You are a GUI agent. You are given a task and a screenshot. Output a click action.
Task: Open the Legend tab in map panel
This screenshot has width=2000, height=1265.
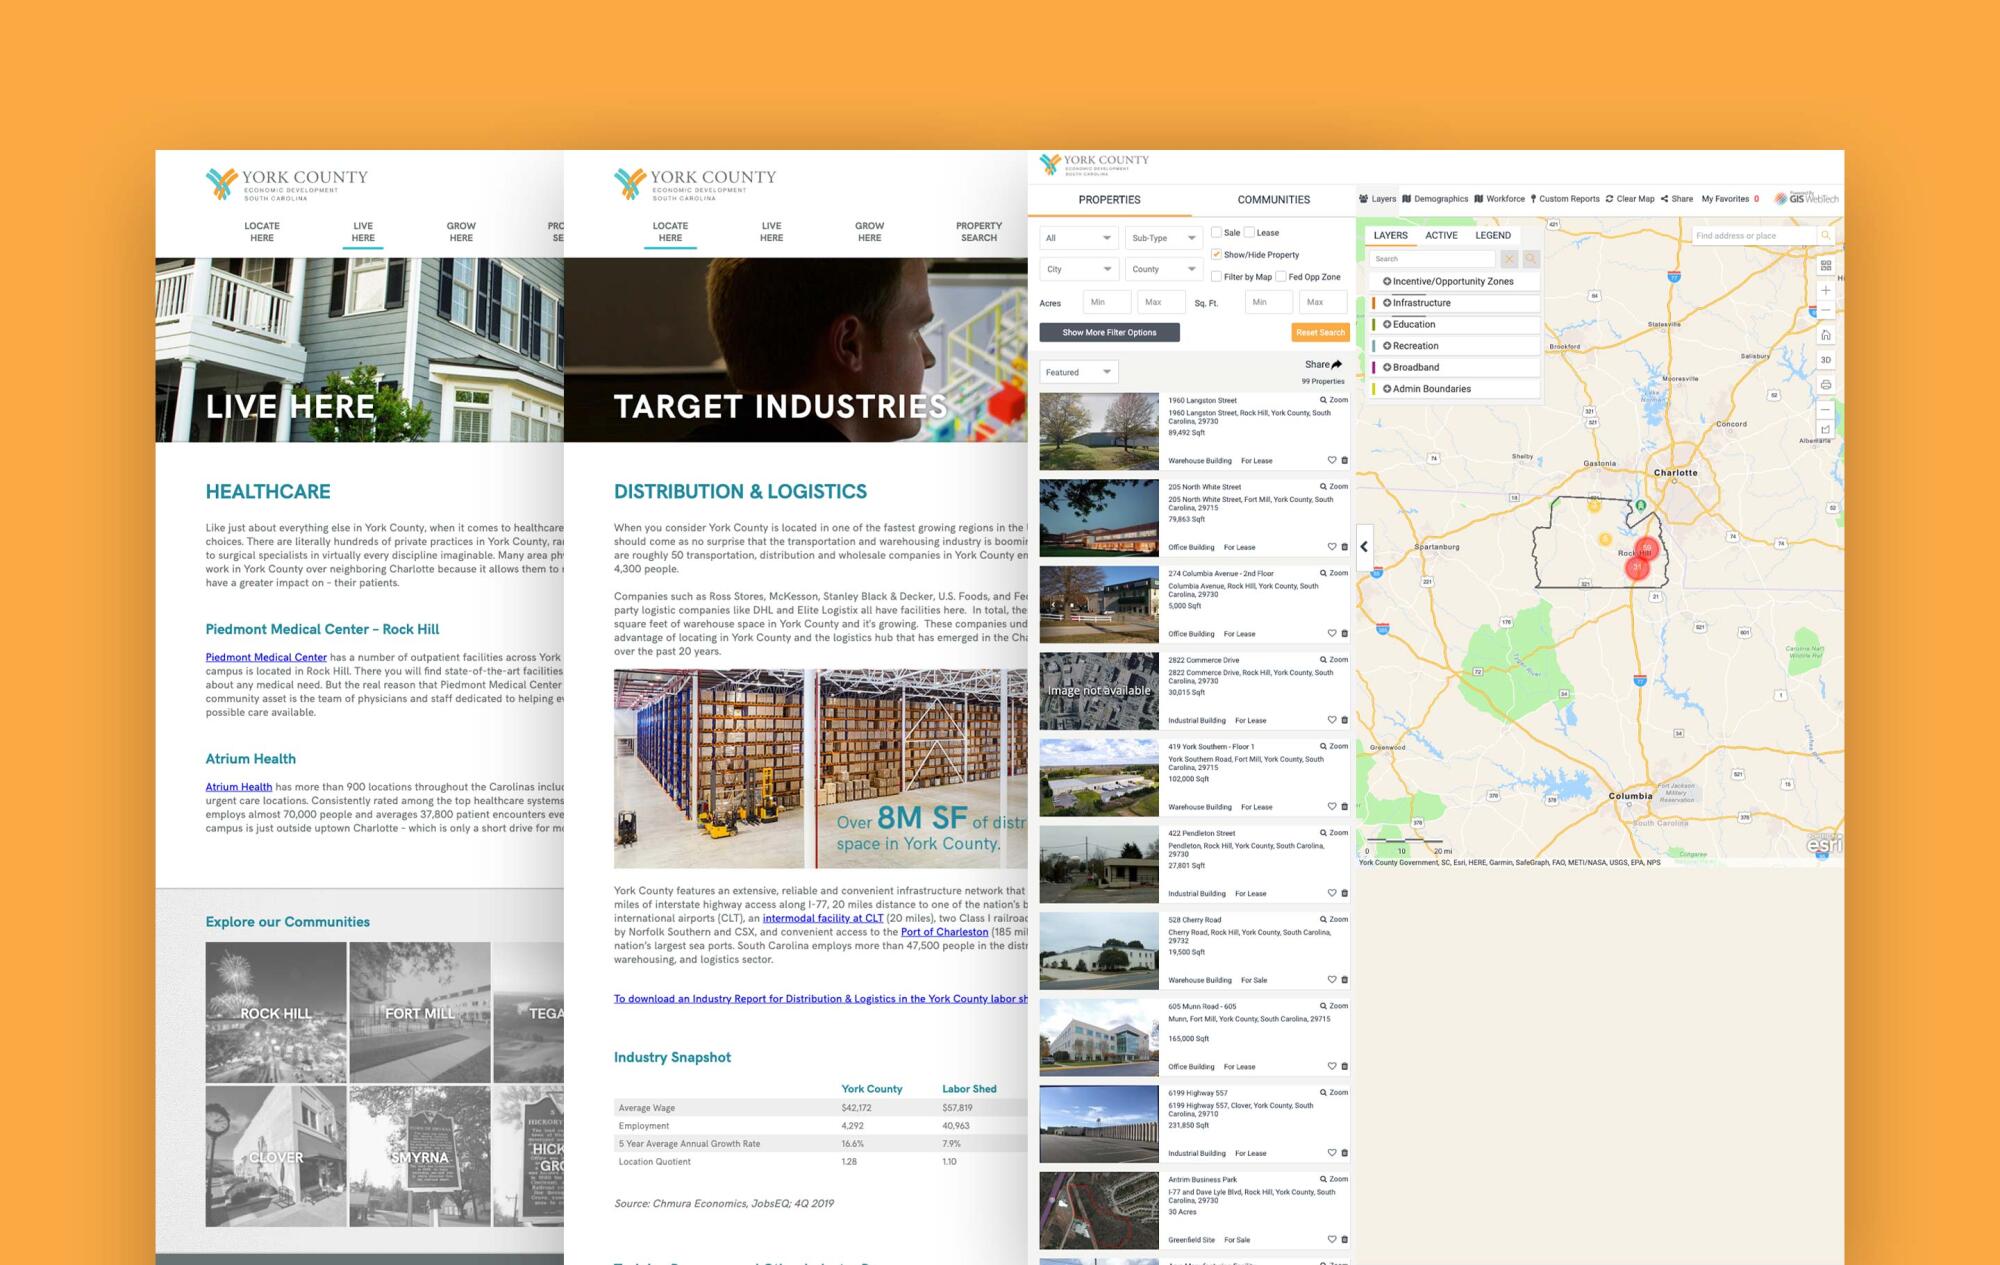click(1492, 236)
